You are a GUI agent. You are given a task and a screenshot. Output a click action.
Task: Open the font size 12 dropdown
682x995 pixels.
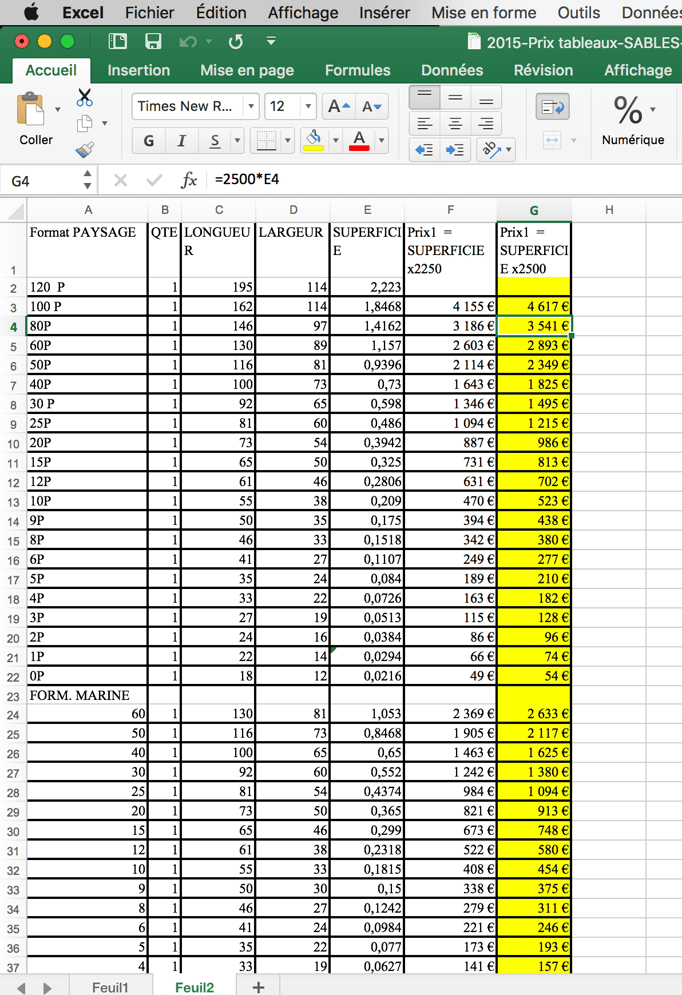pos(308,106)
